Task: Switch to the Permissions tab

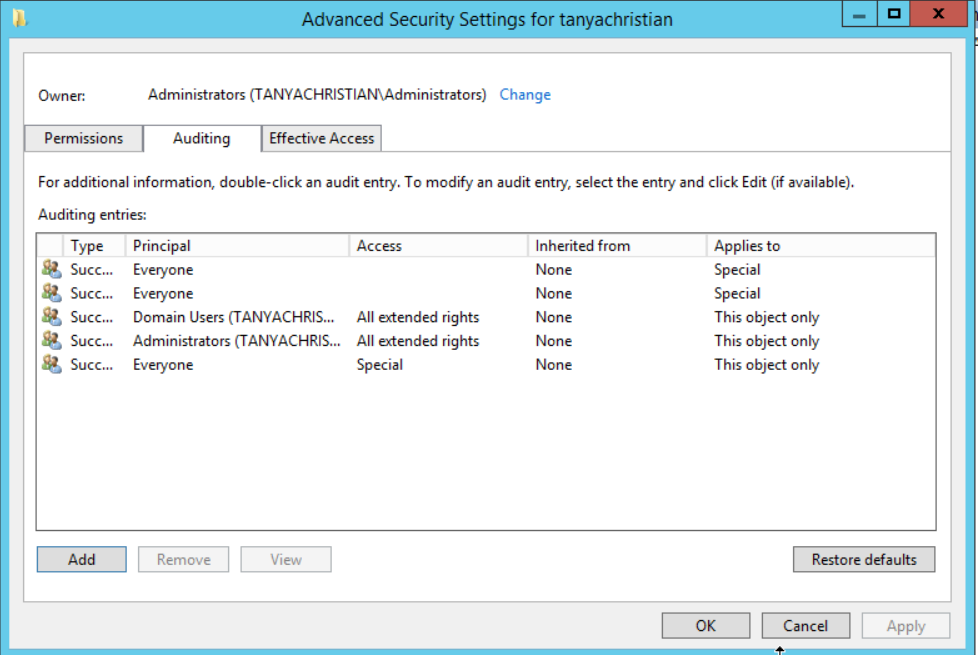Action: click(x=83, y=138)
